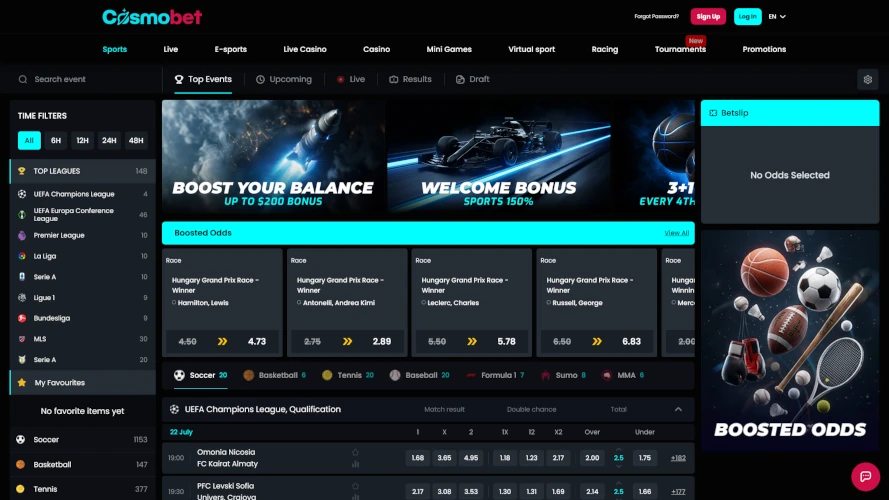Open Boost Your Balance banner
Viewport: 889px width, 500px height.
273,157
